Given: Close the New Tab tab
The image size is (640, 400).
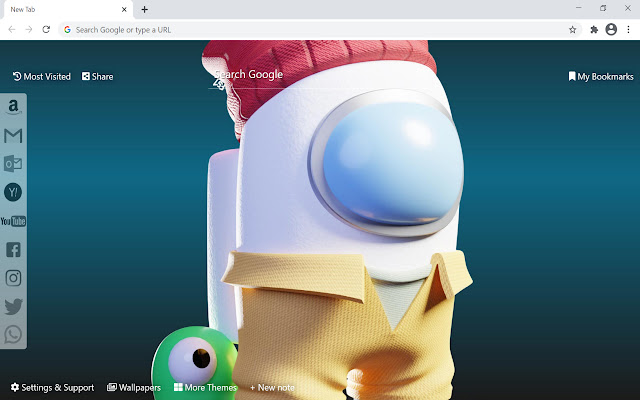Looking at the screenshot, I should tap(124, 9).
